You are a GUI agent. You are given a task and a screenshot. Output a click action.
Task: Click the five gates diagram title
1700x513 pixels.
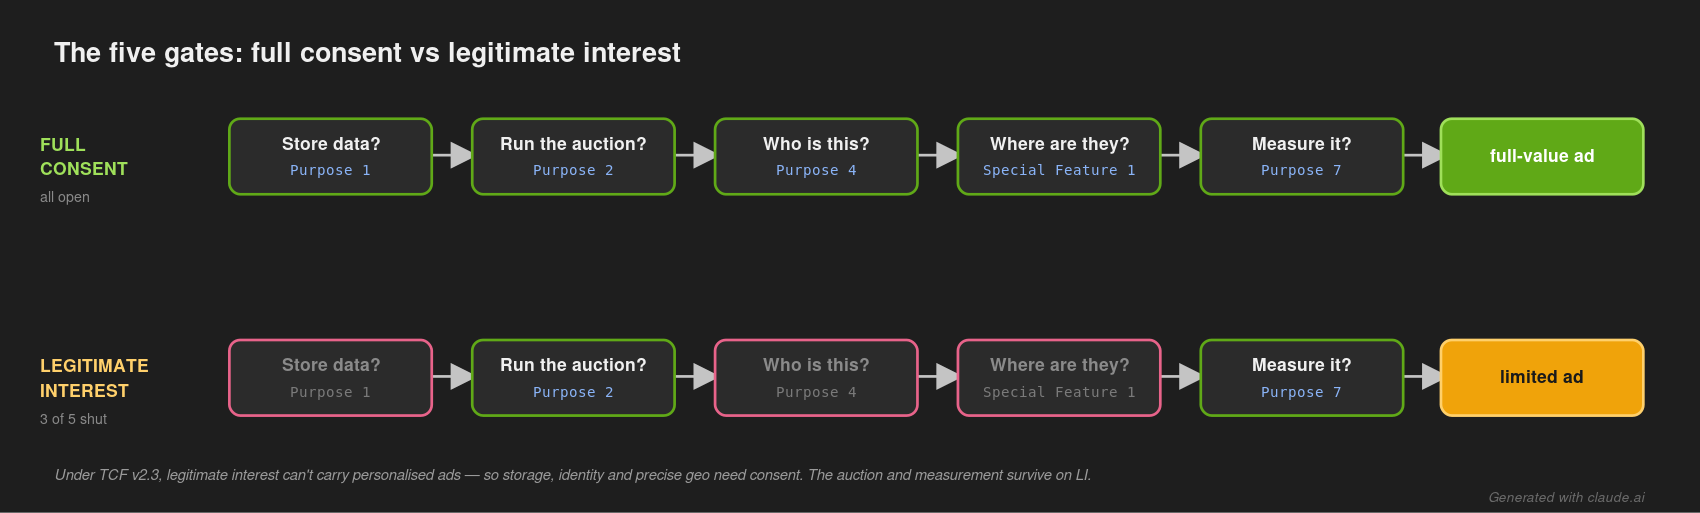pos(367,53)
